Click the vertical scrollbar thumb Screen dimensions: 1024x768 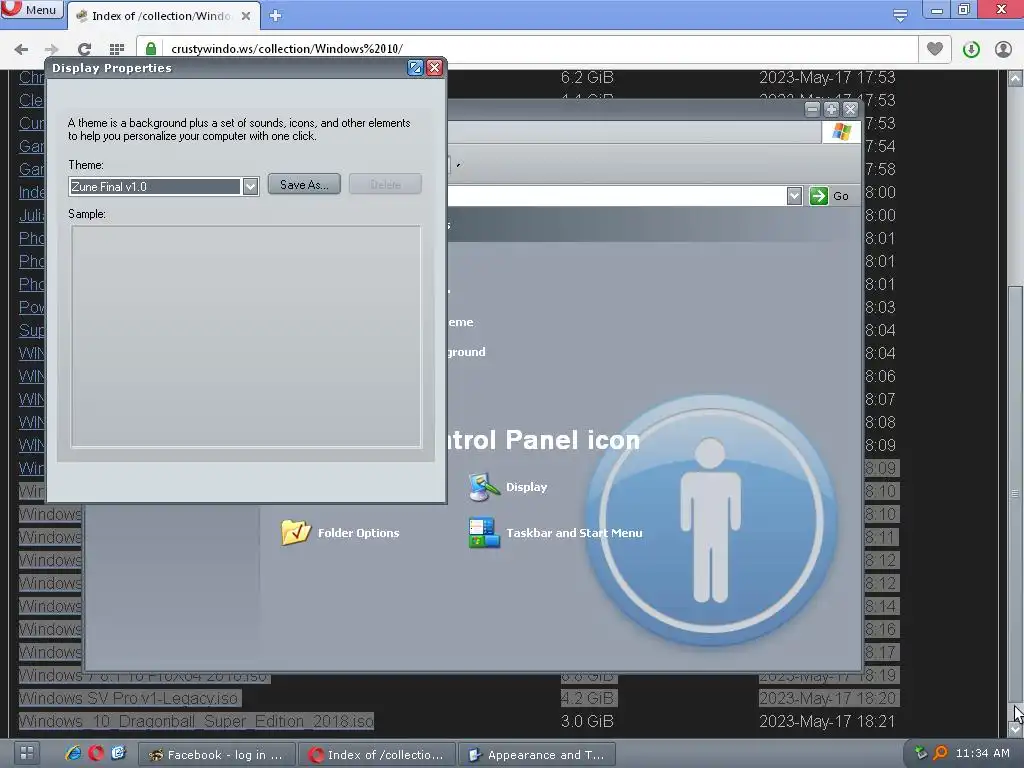pos(1015,494)
